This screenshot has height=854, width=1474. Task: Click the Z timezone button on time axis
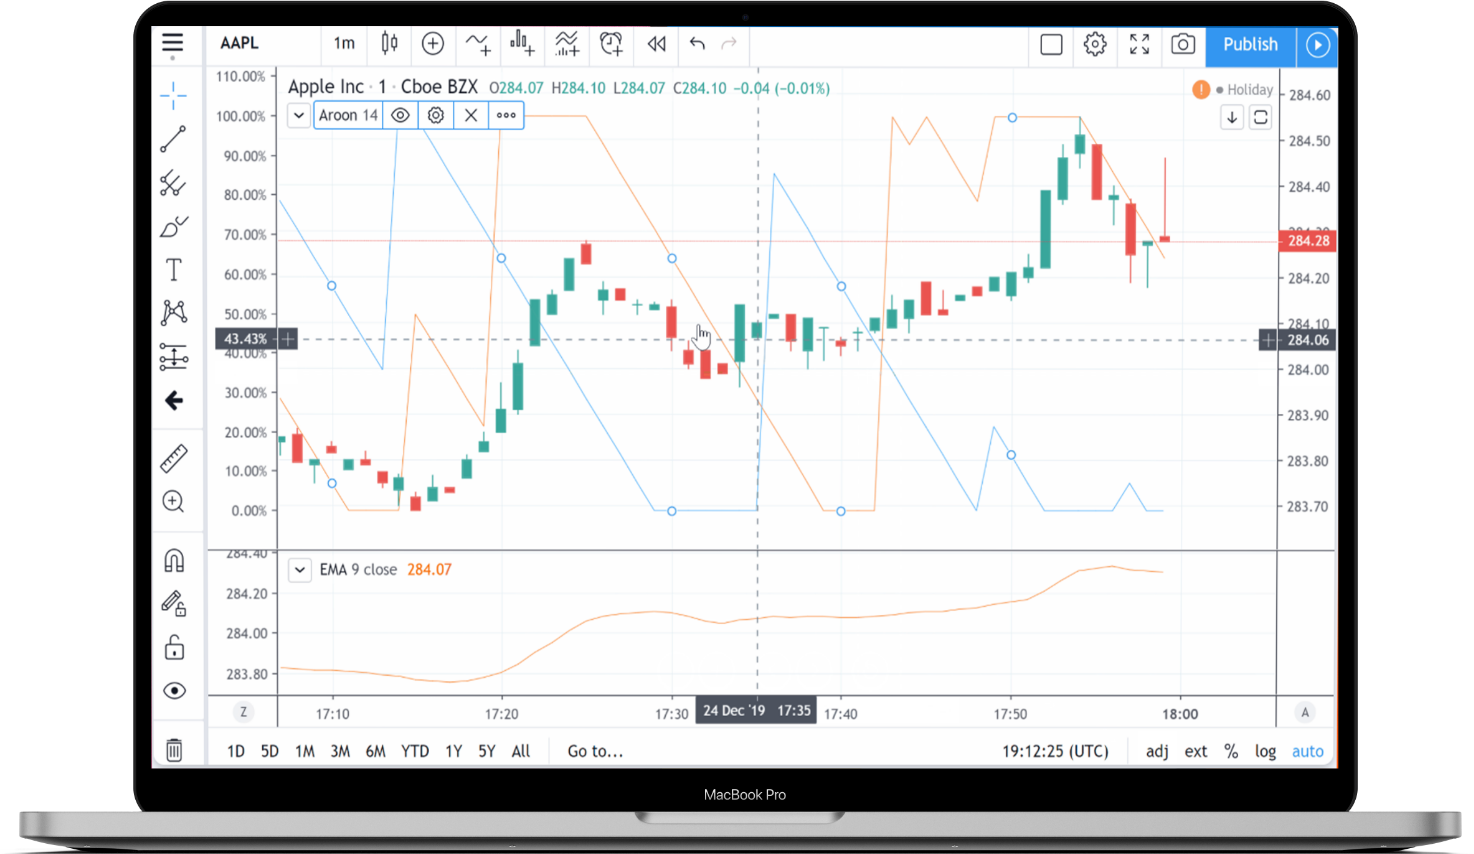coord(243,712)
